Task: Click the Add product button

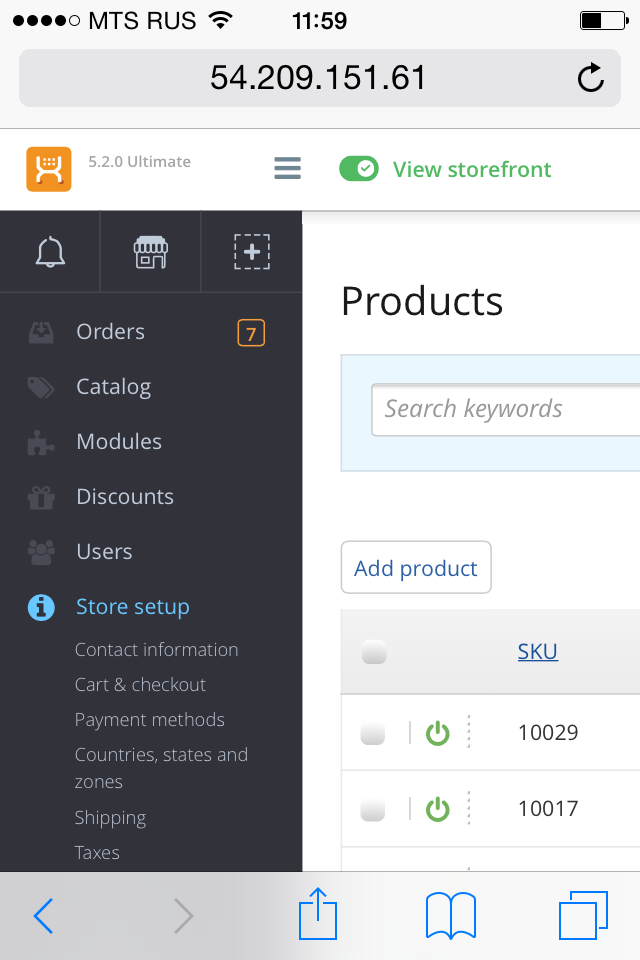Action: 416,568
